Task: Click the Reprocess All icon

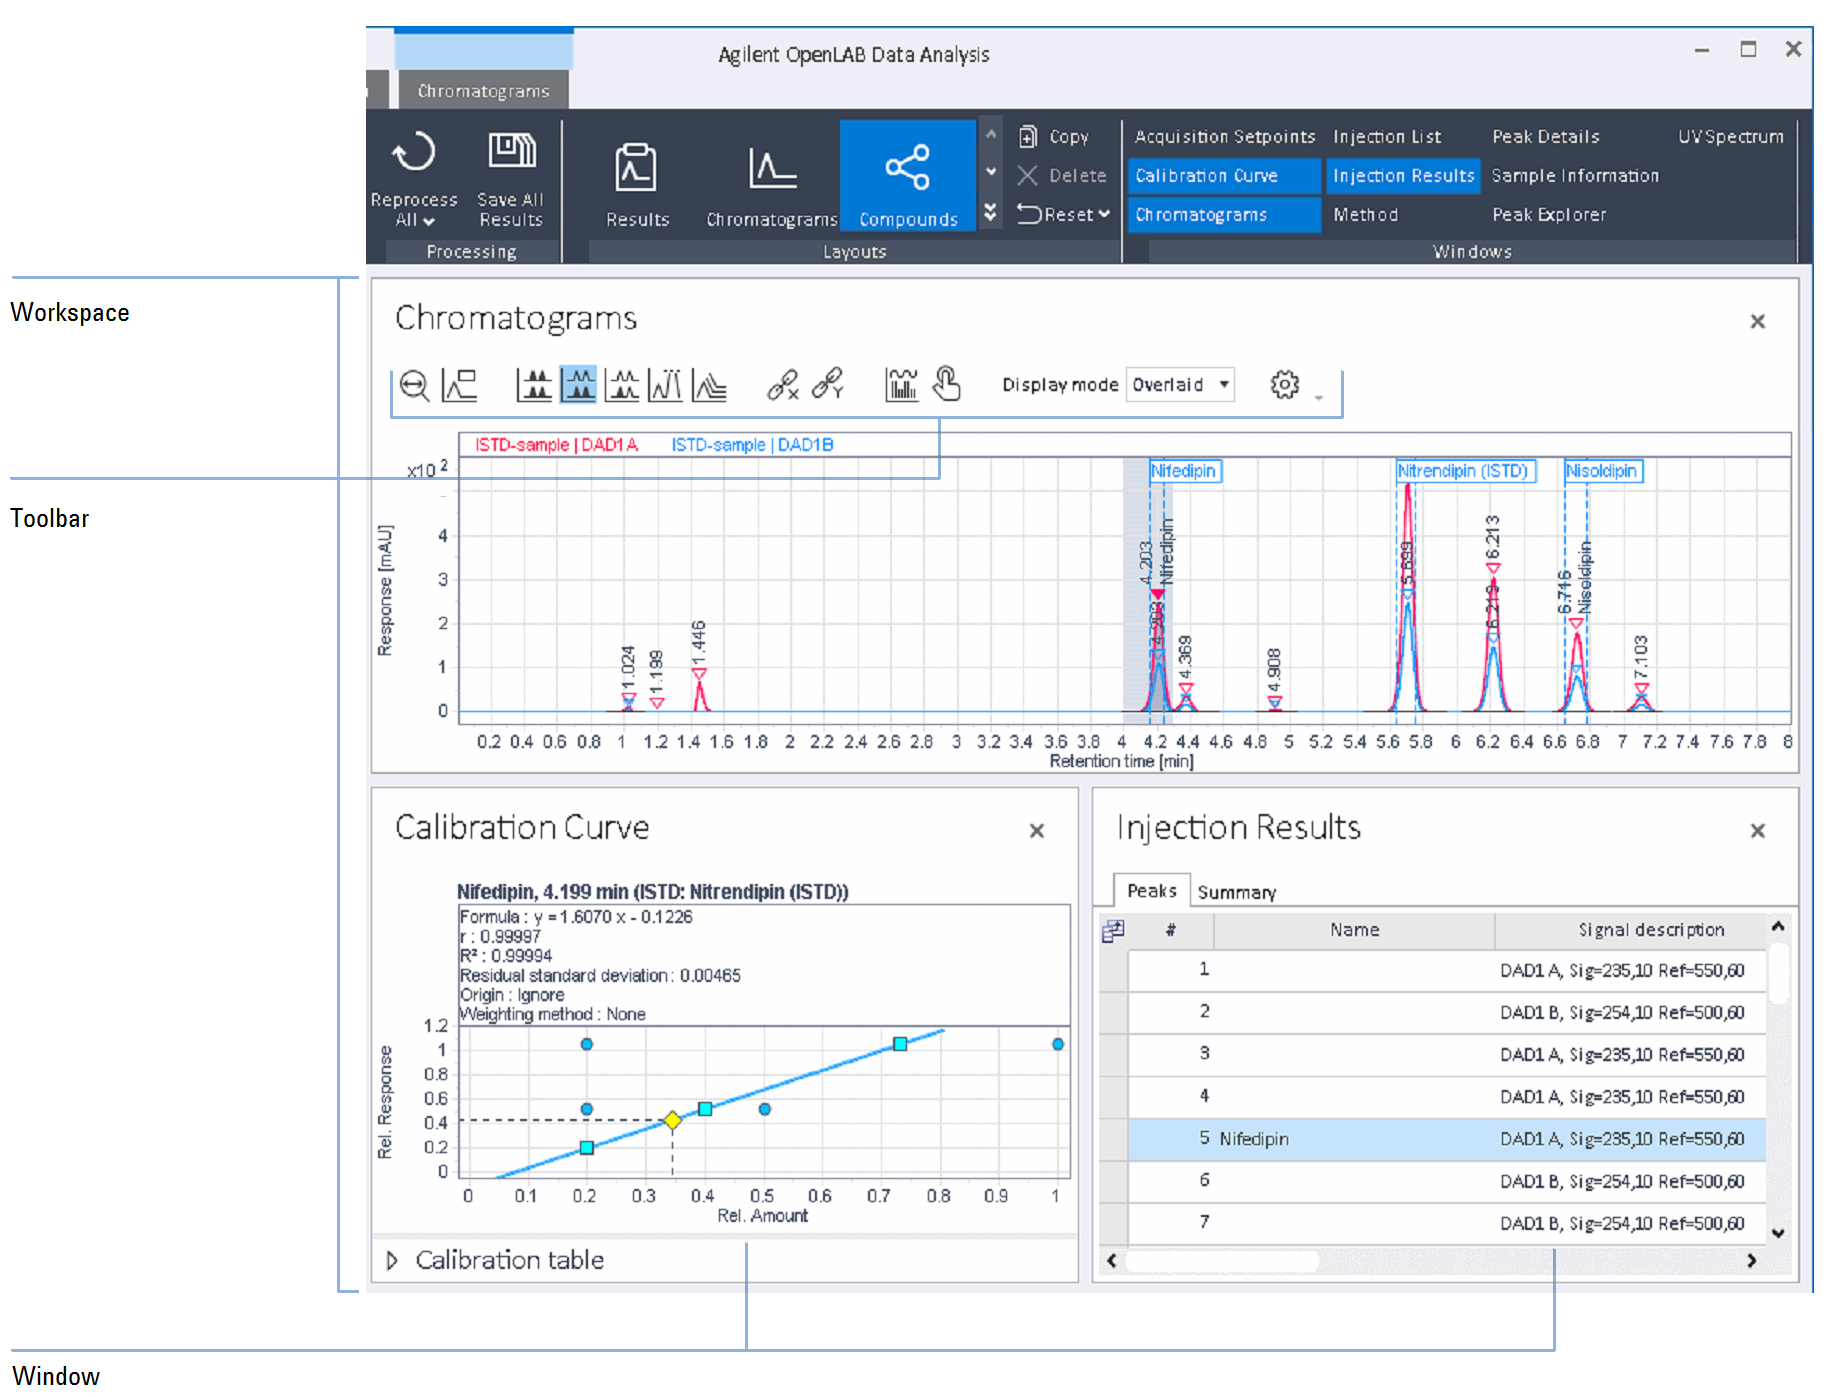Action: 413,153
